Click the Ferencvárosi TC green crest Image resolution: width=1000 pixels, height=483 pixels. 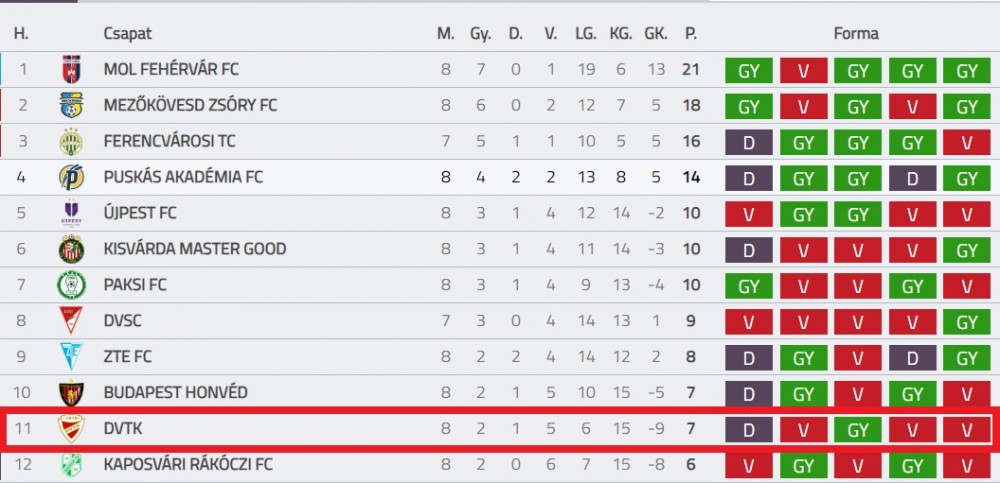click(x=71, y=141)
